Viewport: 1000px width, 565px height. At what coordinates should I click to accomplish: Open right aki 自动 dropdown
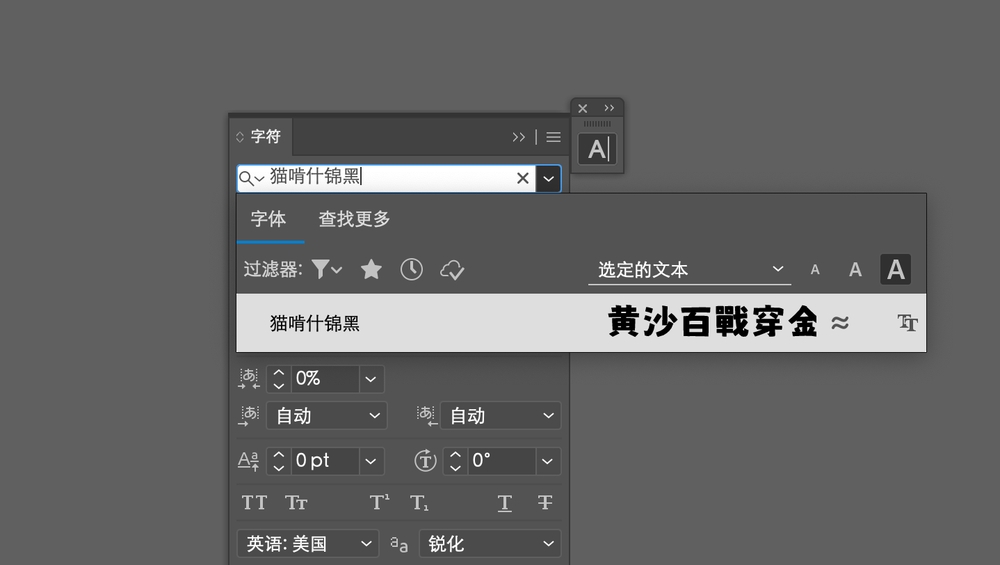(x=501, y=416)
